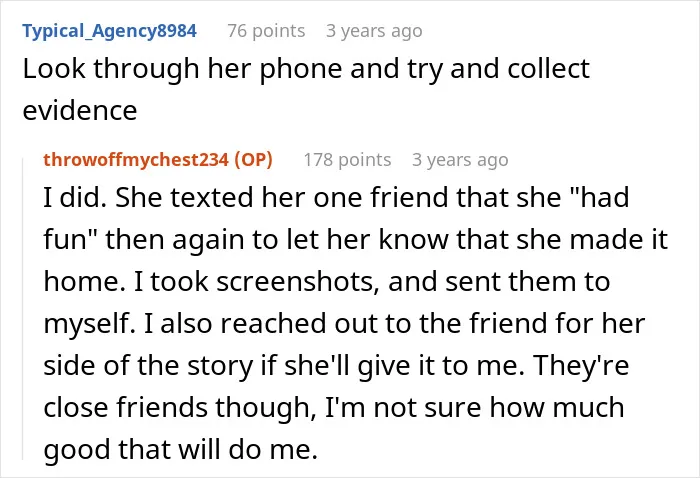Viewport: 700px width, 478px height.
Task: Click the word 'evidence' in the top comment
Action: point(80,111)
